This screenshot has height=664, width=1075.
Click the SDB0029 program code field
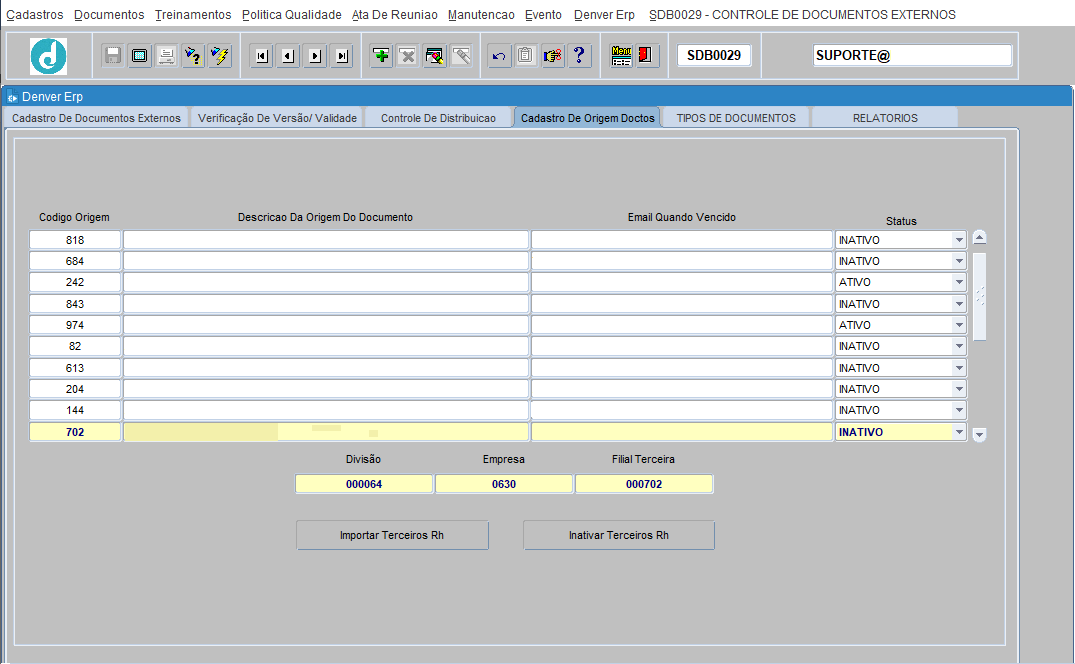[x=714, y=56]
